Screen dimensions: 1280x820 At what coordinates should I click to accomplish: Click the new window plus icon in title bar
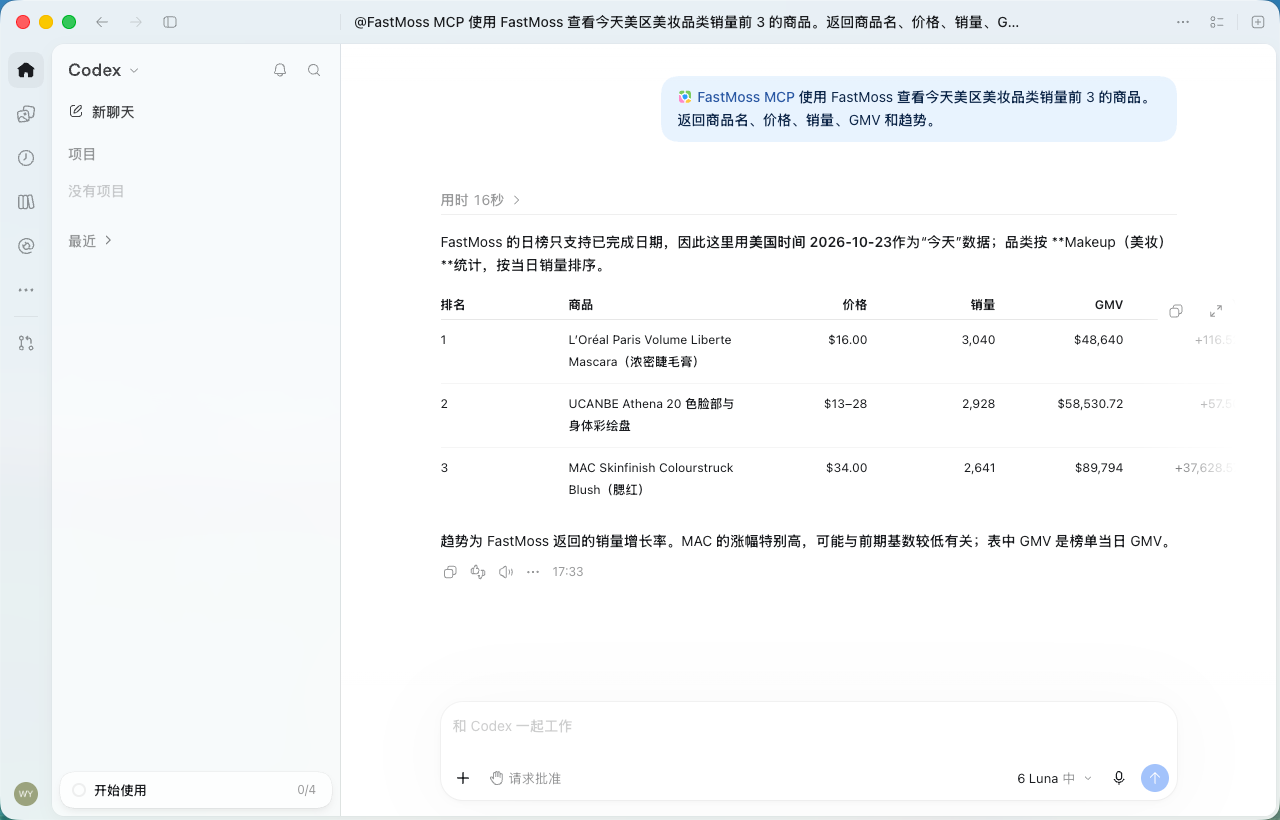click(1258, 22)
